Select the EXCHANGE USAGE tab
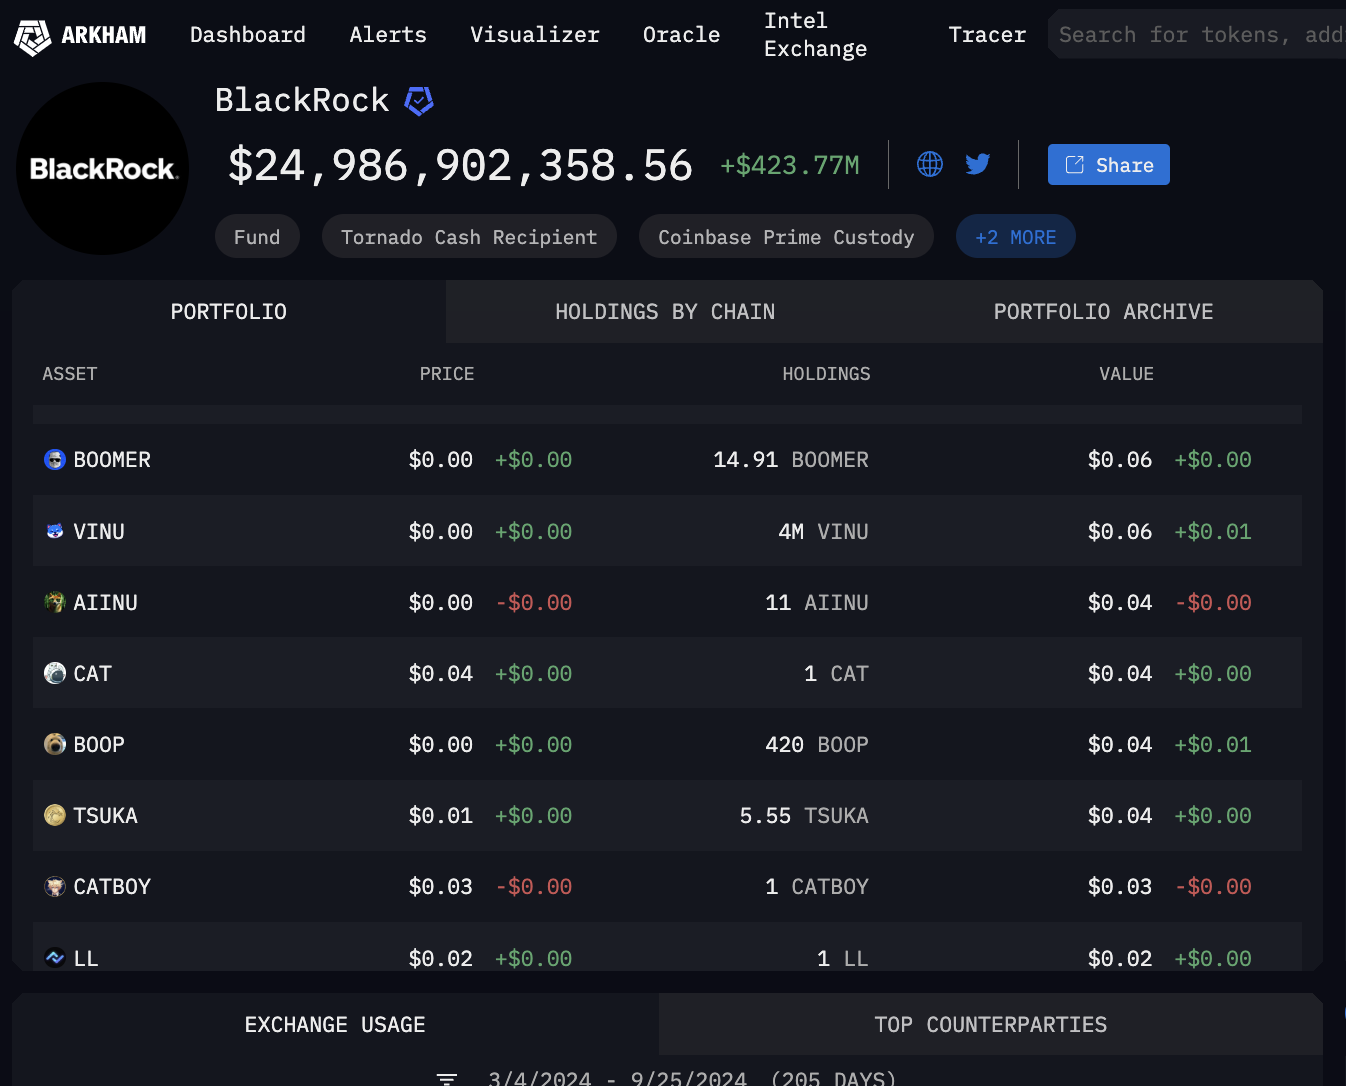The image size is (1346, 1086). (x=335, y=1025)
